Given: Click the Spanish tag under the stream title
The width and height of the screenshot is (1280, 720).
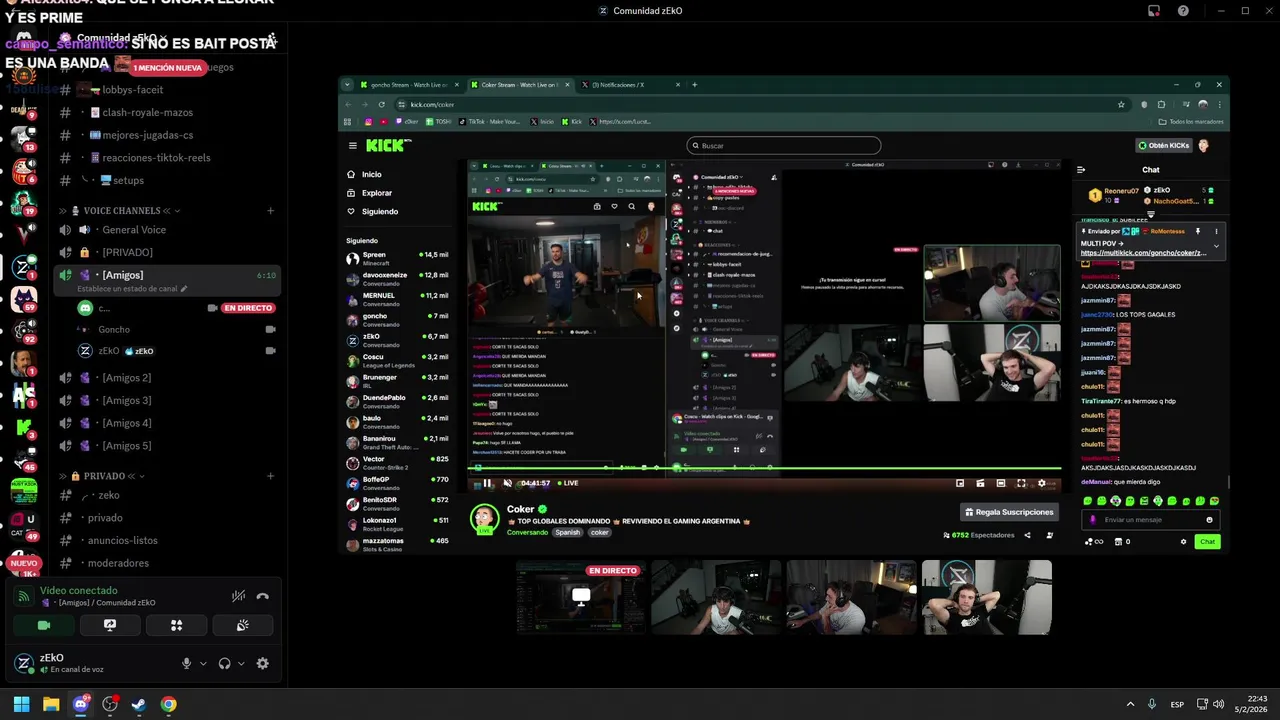Looking at the screenshot, I should [568, 533].
